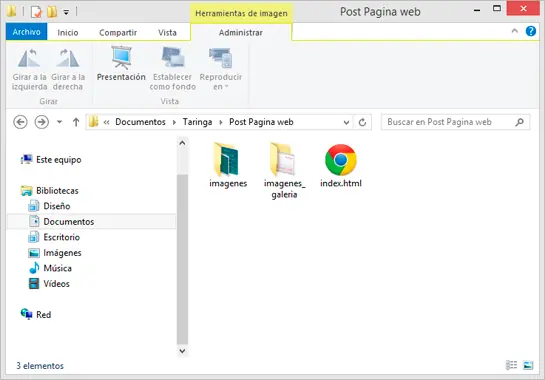Switch to the Vista ribbon tab
Viewport: 545px width, 380px height.
(167, 32)
